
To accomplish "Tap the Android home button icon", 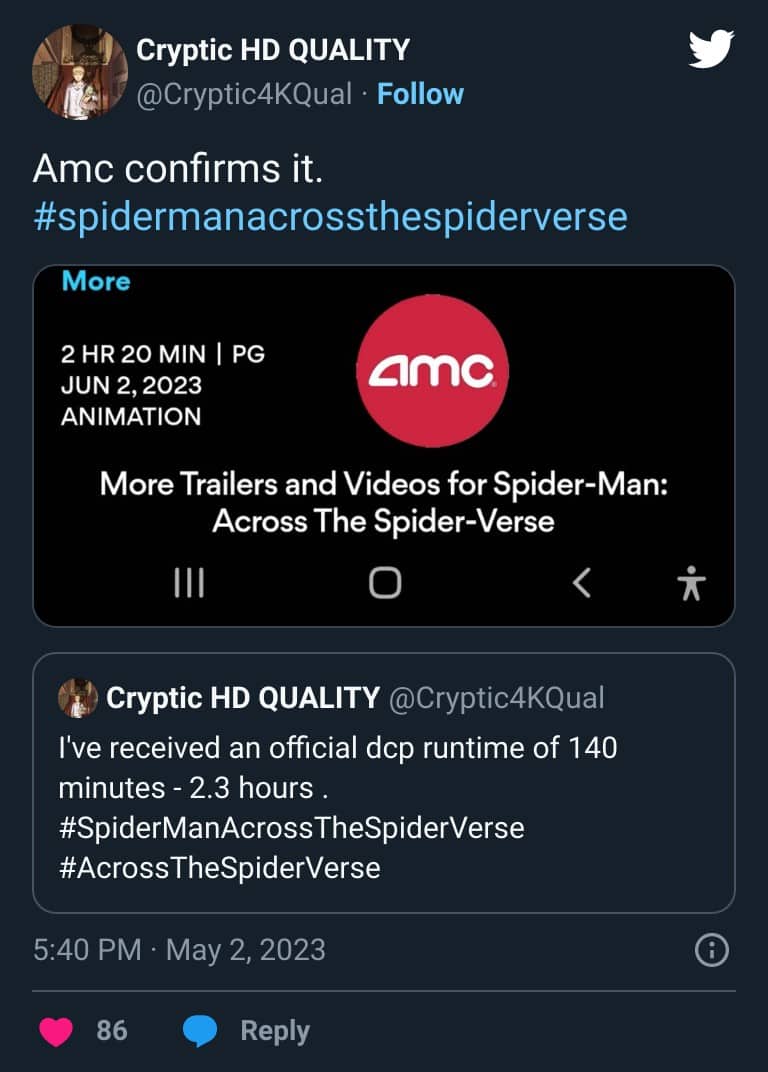I will pyautogui.click(x=385, y=583).
